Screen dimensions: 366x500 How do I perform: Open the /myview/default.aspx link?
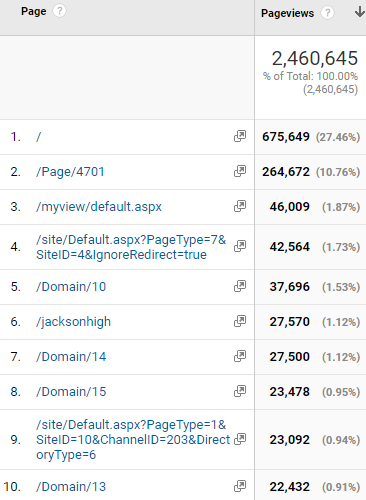tap(99, 207)
